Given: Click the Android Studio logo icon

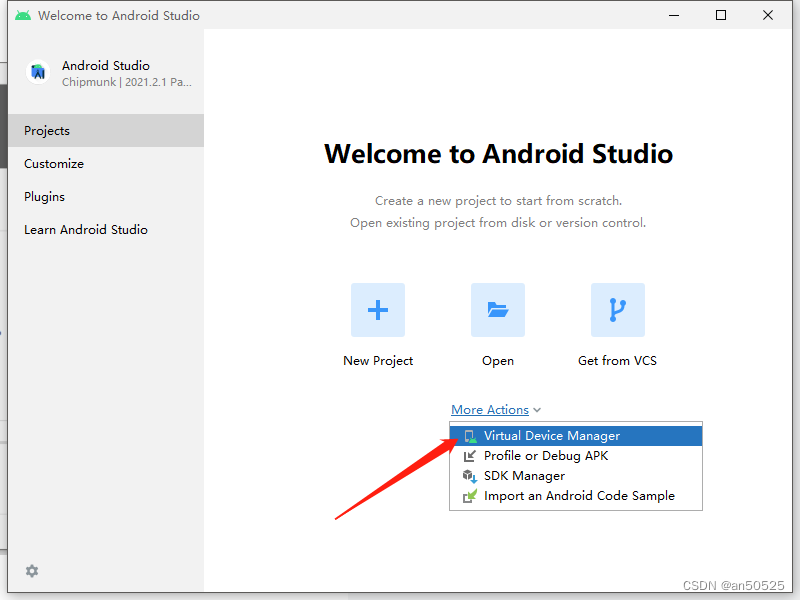Looking at the screenshot, I should point(38,72).
